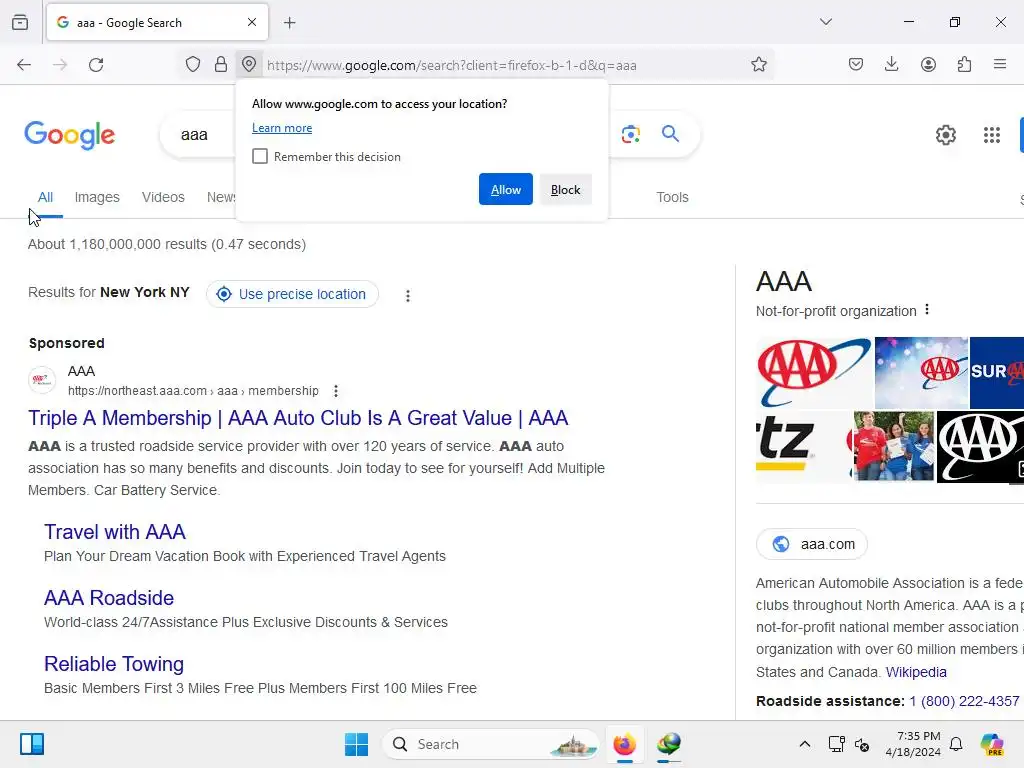
Task: Open Firefox application hamburger menu
Action: [1000, 65]
